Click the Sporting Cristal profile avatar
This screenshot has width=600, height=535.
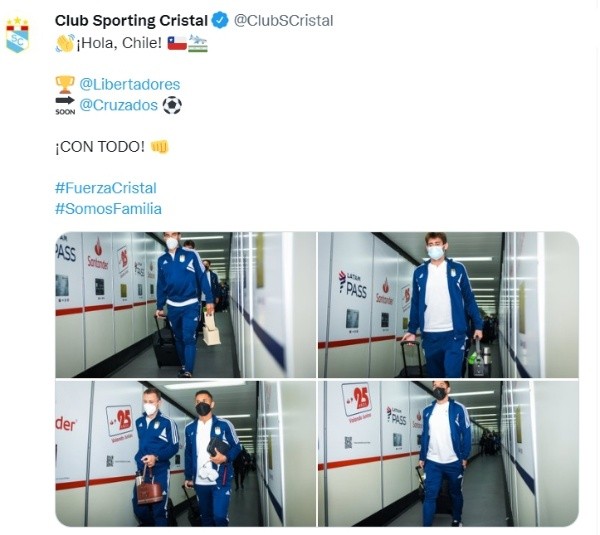[x=17, y=34]
